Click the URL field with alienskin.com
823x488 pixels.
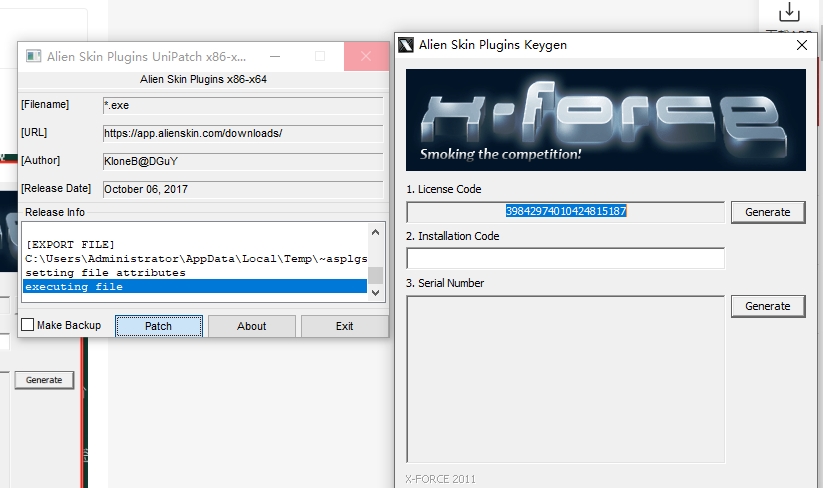(243, 133)
